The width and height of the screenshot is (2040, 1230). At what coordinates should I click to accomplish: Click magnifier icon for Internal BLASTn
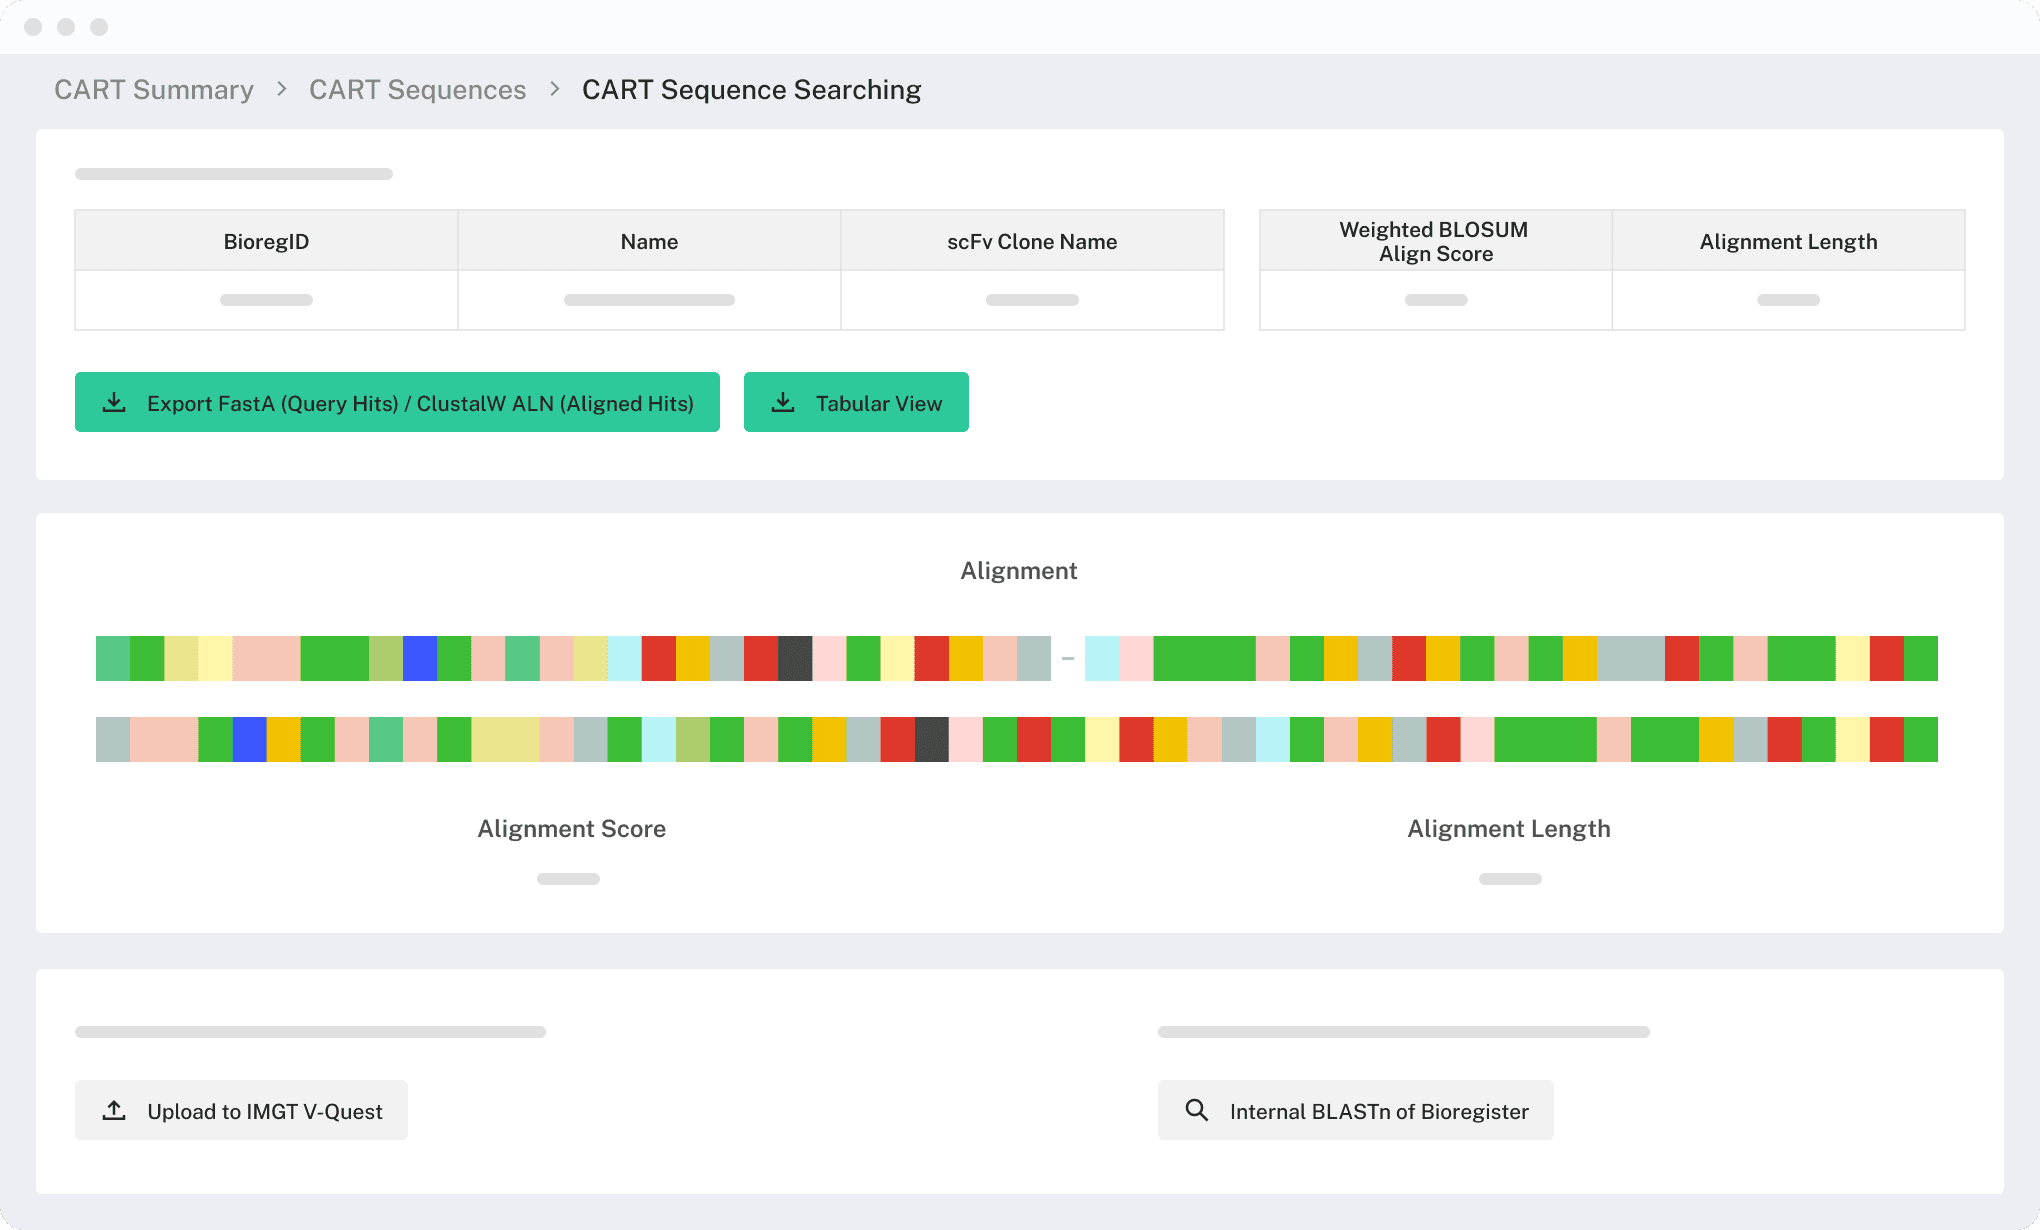coord(1196,1111)
